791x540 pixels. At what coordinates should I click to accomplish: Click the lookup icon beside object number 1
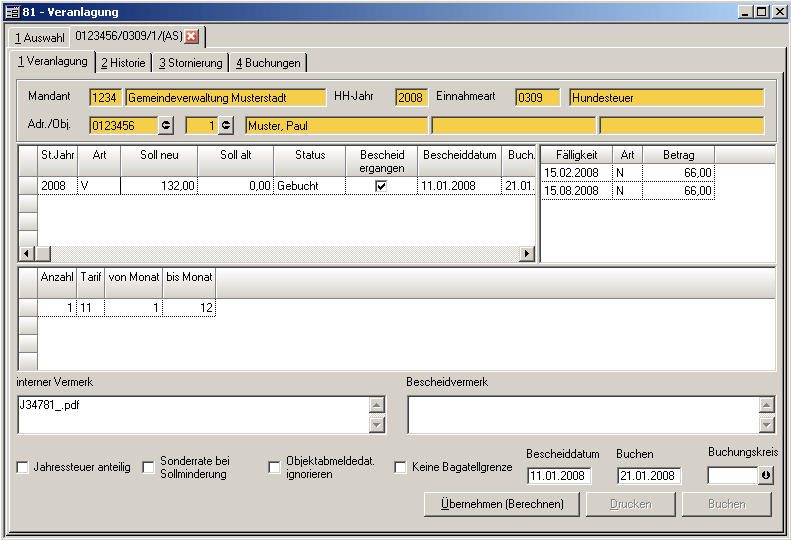click(226, 125)
